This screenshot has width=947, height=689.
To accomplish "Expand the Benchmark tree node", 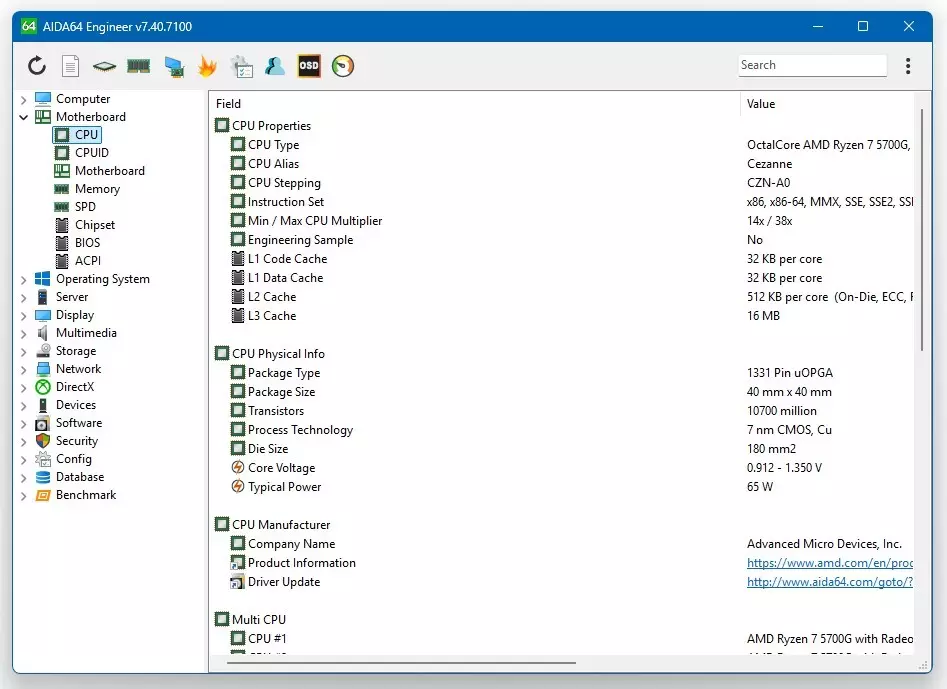I will tap(24, 496).
